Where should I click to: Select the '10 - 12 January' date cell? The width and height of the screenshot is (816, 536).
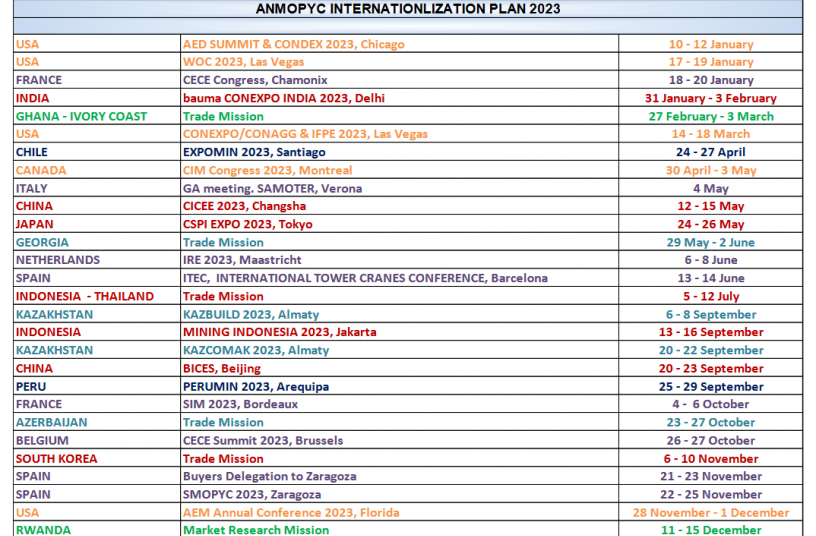pyautogui.click(x=711, y=44)
